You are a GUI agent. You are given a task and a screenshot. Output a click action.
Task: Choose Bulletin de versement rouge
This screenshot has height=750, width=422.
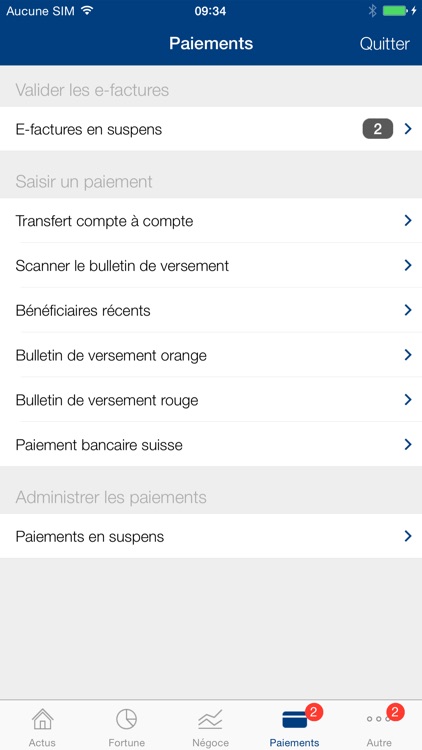[x=211, y=400]
